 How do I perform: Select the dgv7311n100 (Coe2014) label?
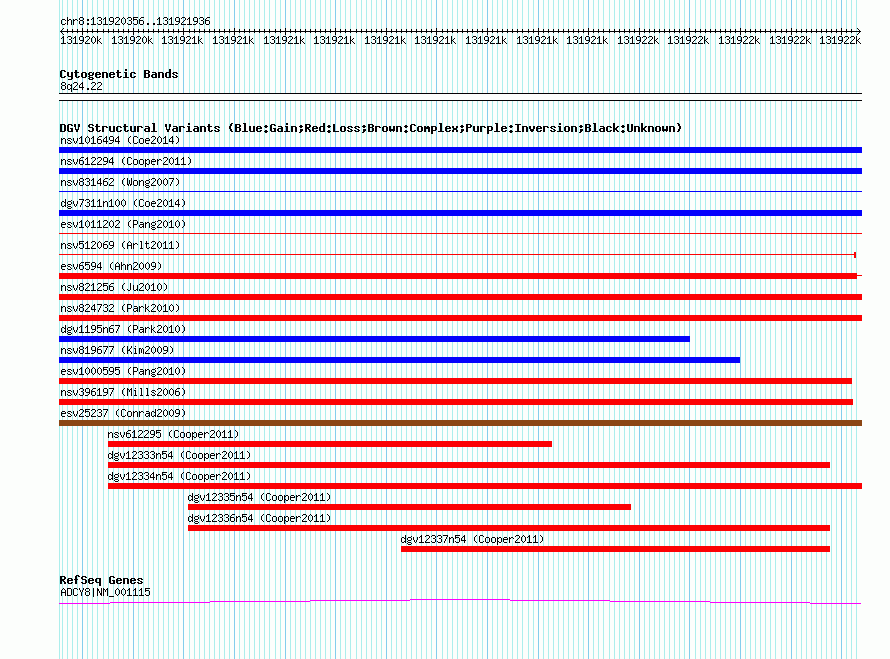click(123, 203)
